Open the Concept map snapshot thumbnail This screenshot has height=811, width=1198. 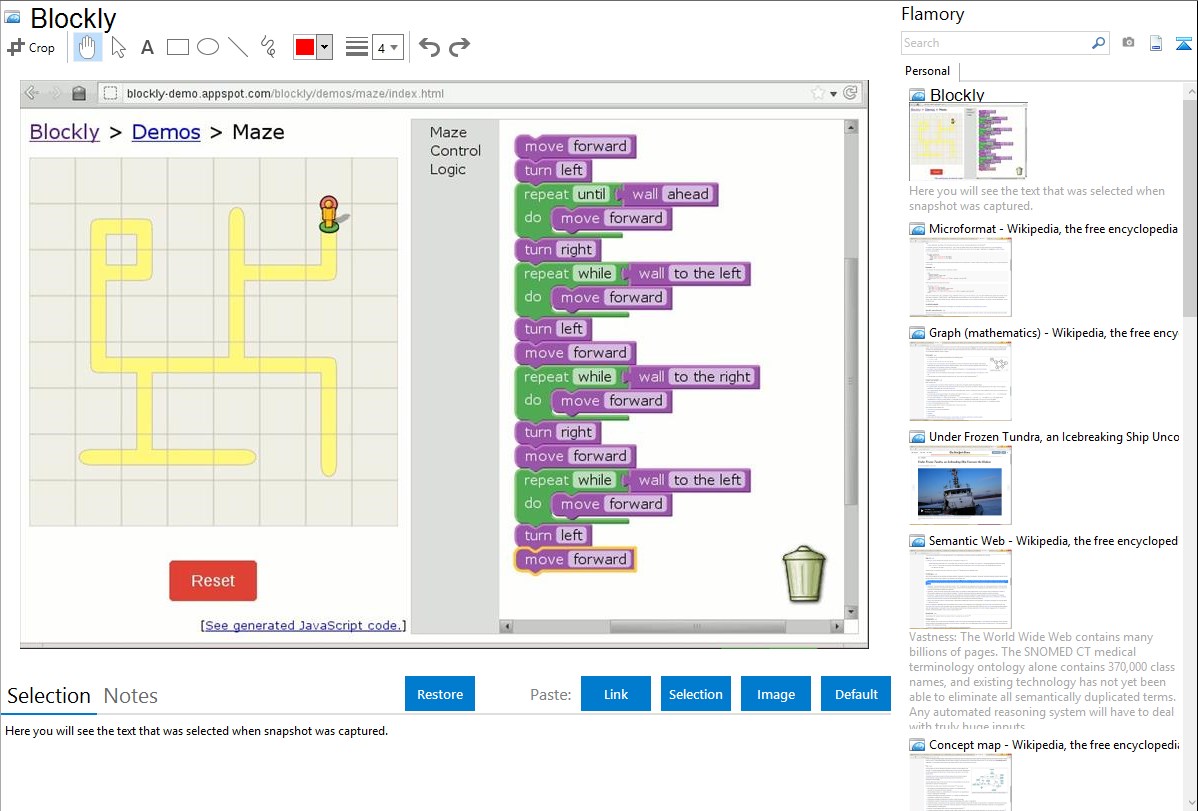click(x=960, y=783)
